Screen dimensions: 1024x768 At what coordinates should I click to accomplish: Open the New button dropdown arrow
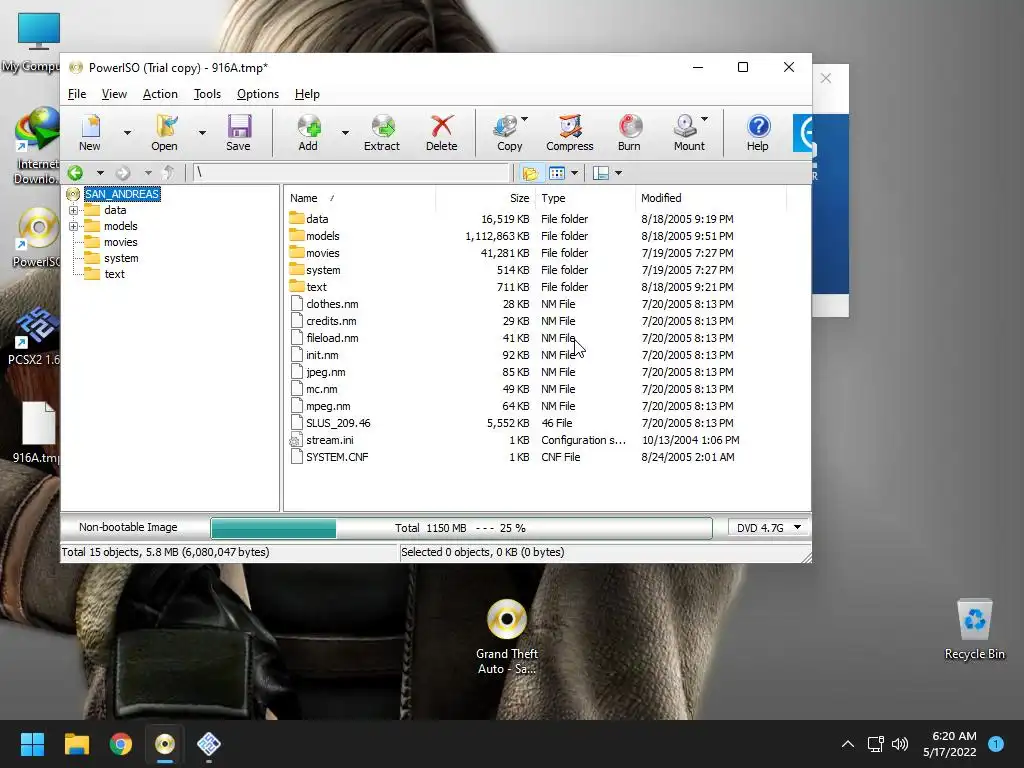(x=127, y=133)
